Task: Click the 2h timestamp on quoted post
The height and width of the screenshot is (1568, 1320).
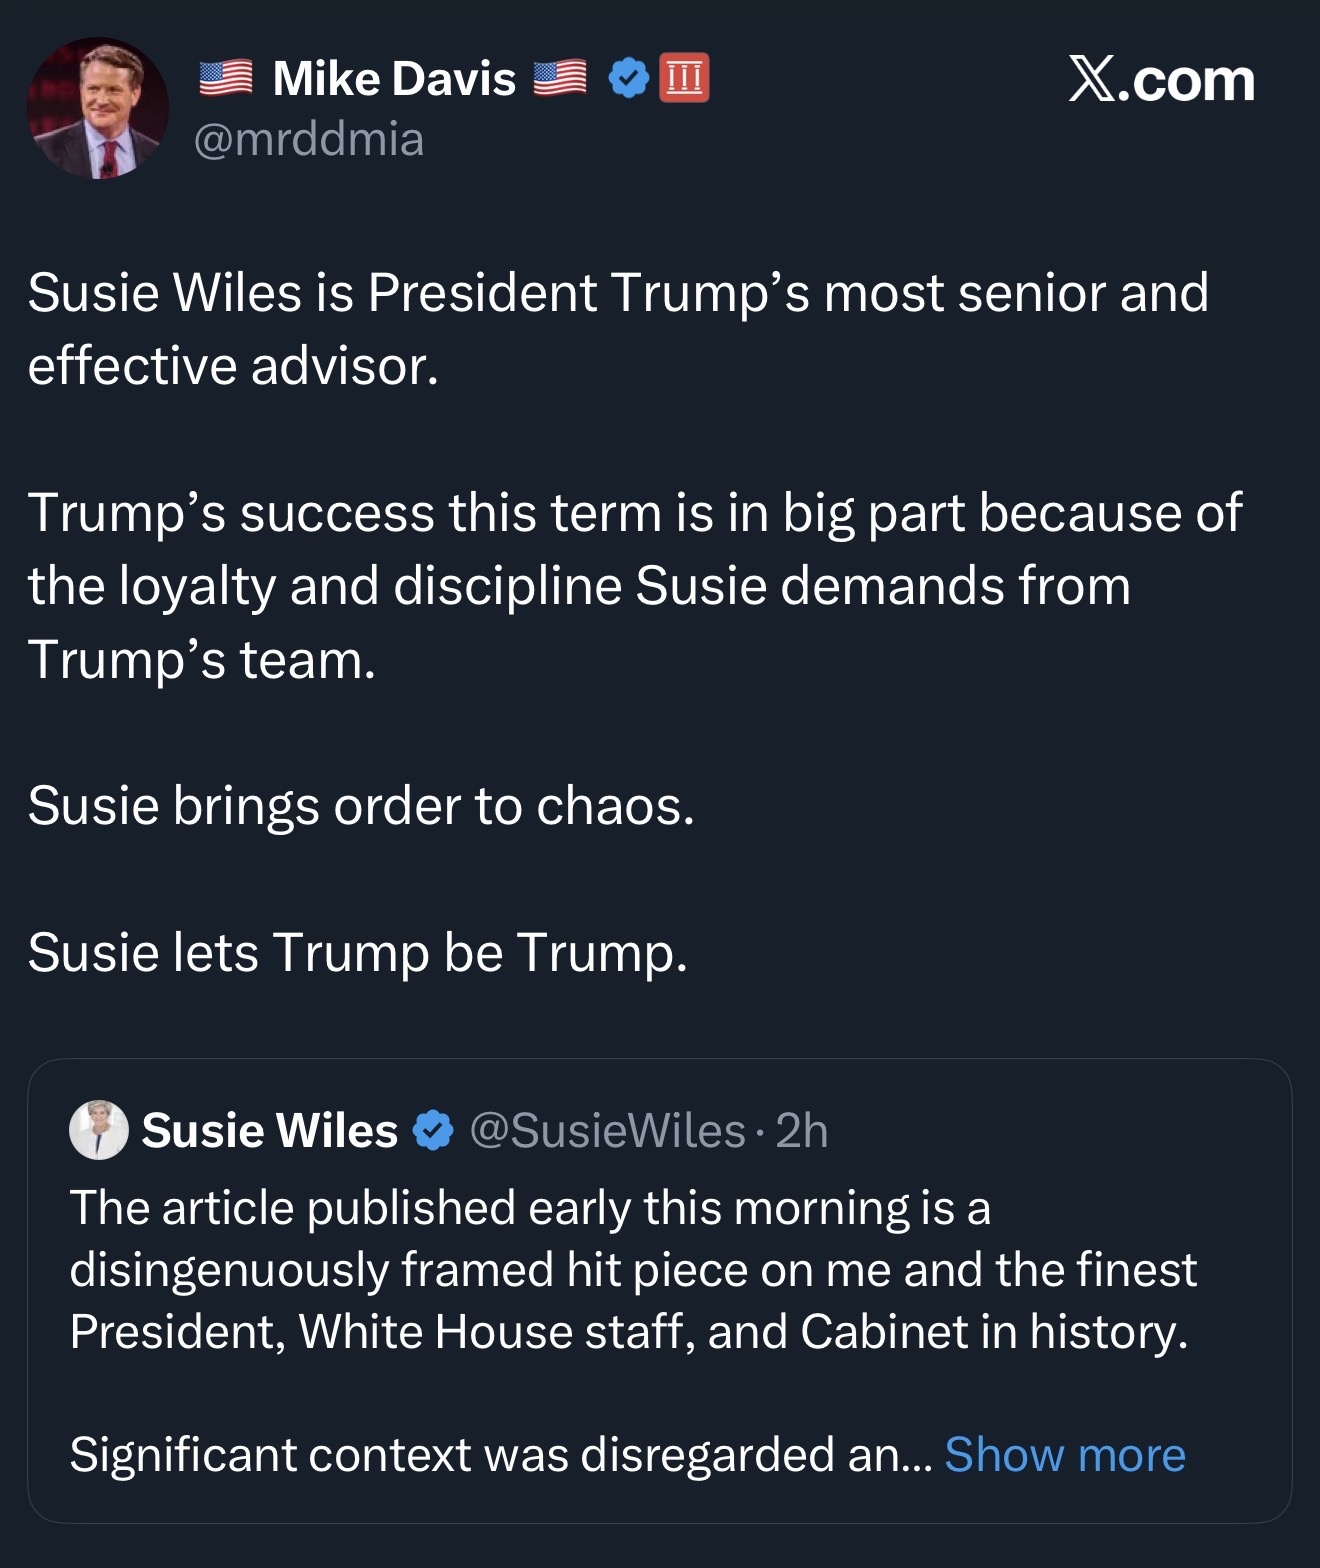Action: tap(802, 1131)
